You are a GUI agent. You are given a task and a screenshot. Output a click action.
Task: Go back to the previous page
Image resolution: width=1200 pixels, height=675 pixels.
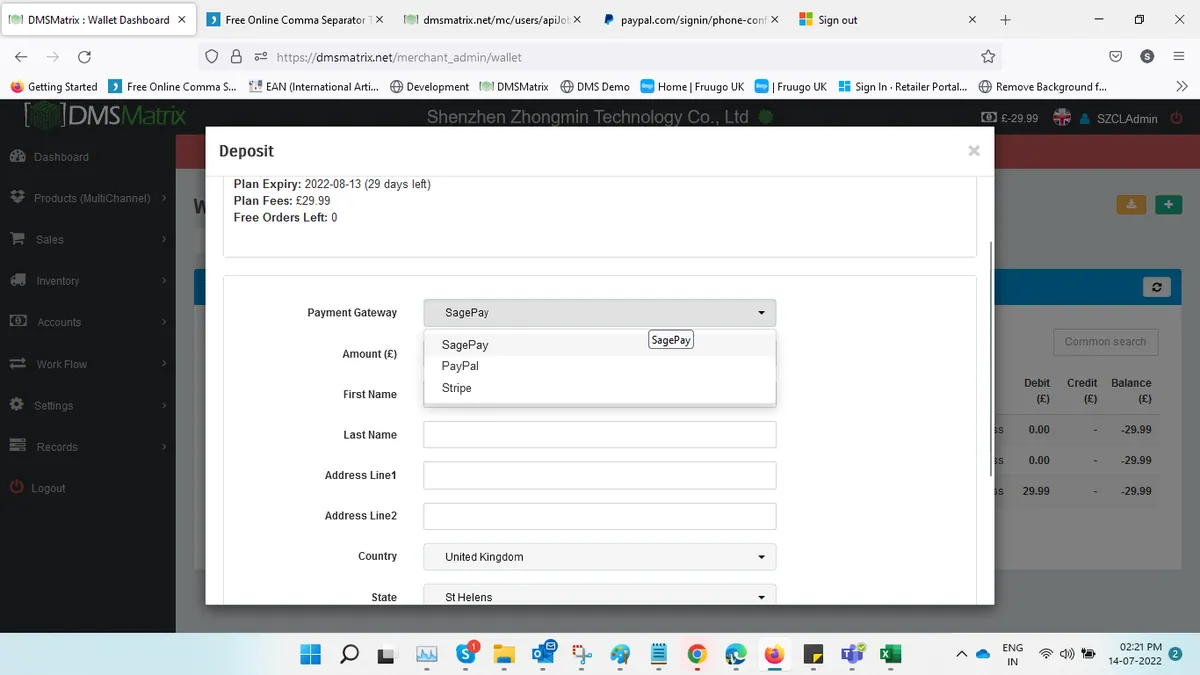coord(21,57)
